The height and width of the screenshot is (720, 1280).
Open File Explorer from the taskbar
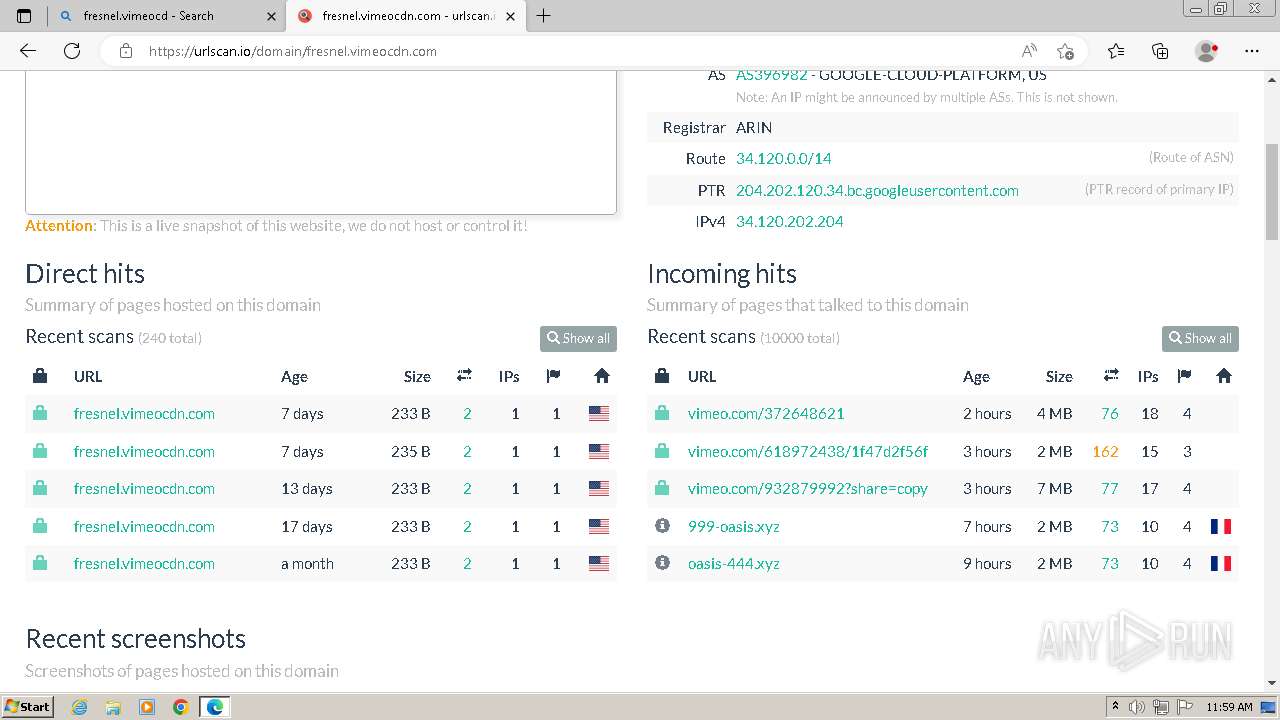click(x=113, y=706)
